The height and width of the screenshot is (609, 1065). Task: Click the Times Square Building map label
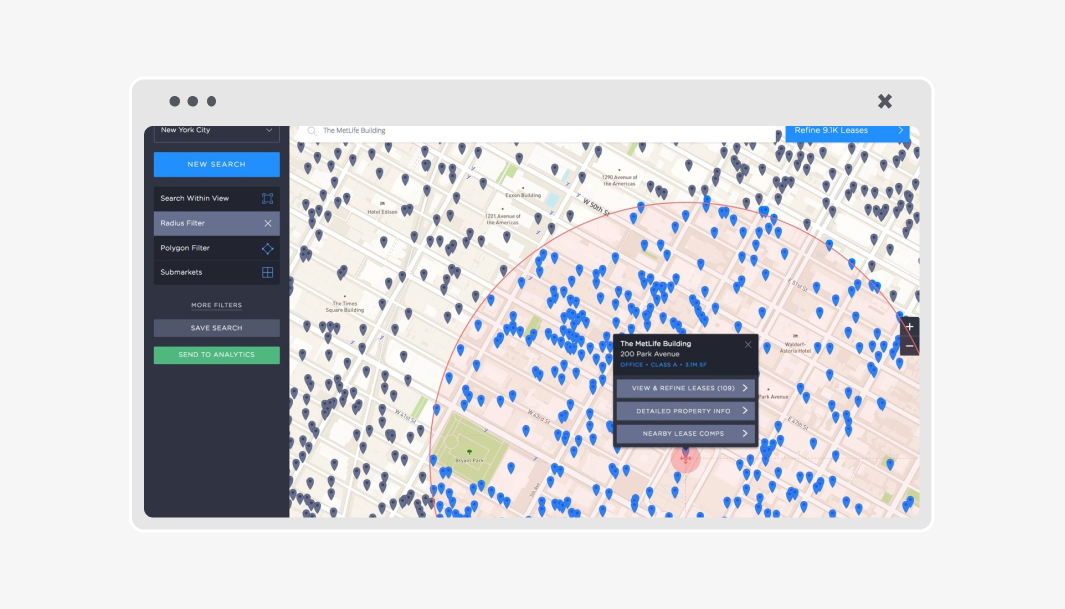click(x=344, y=307)
